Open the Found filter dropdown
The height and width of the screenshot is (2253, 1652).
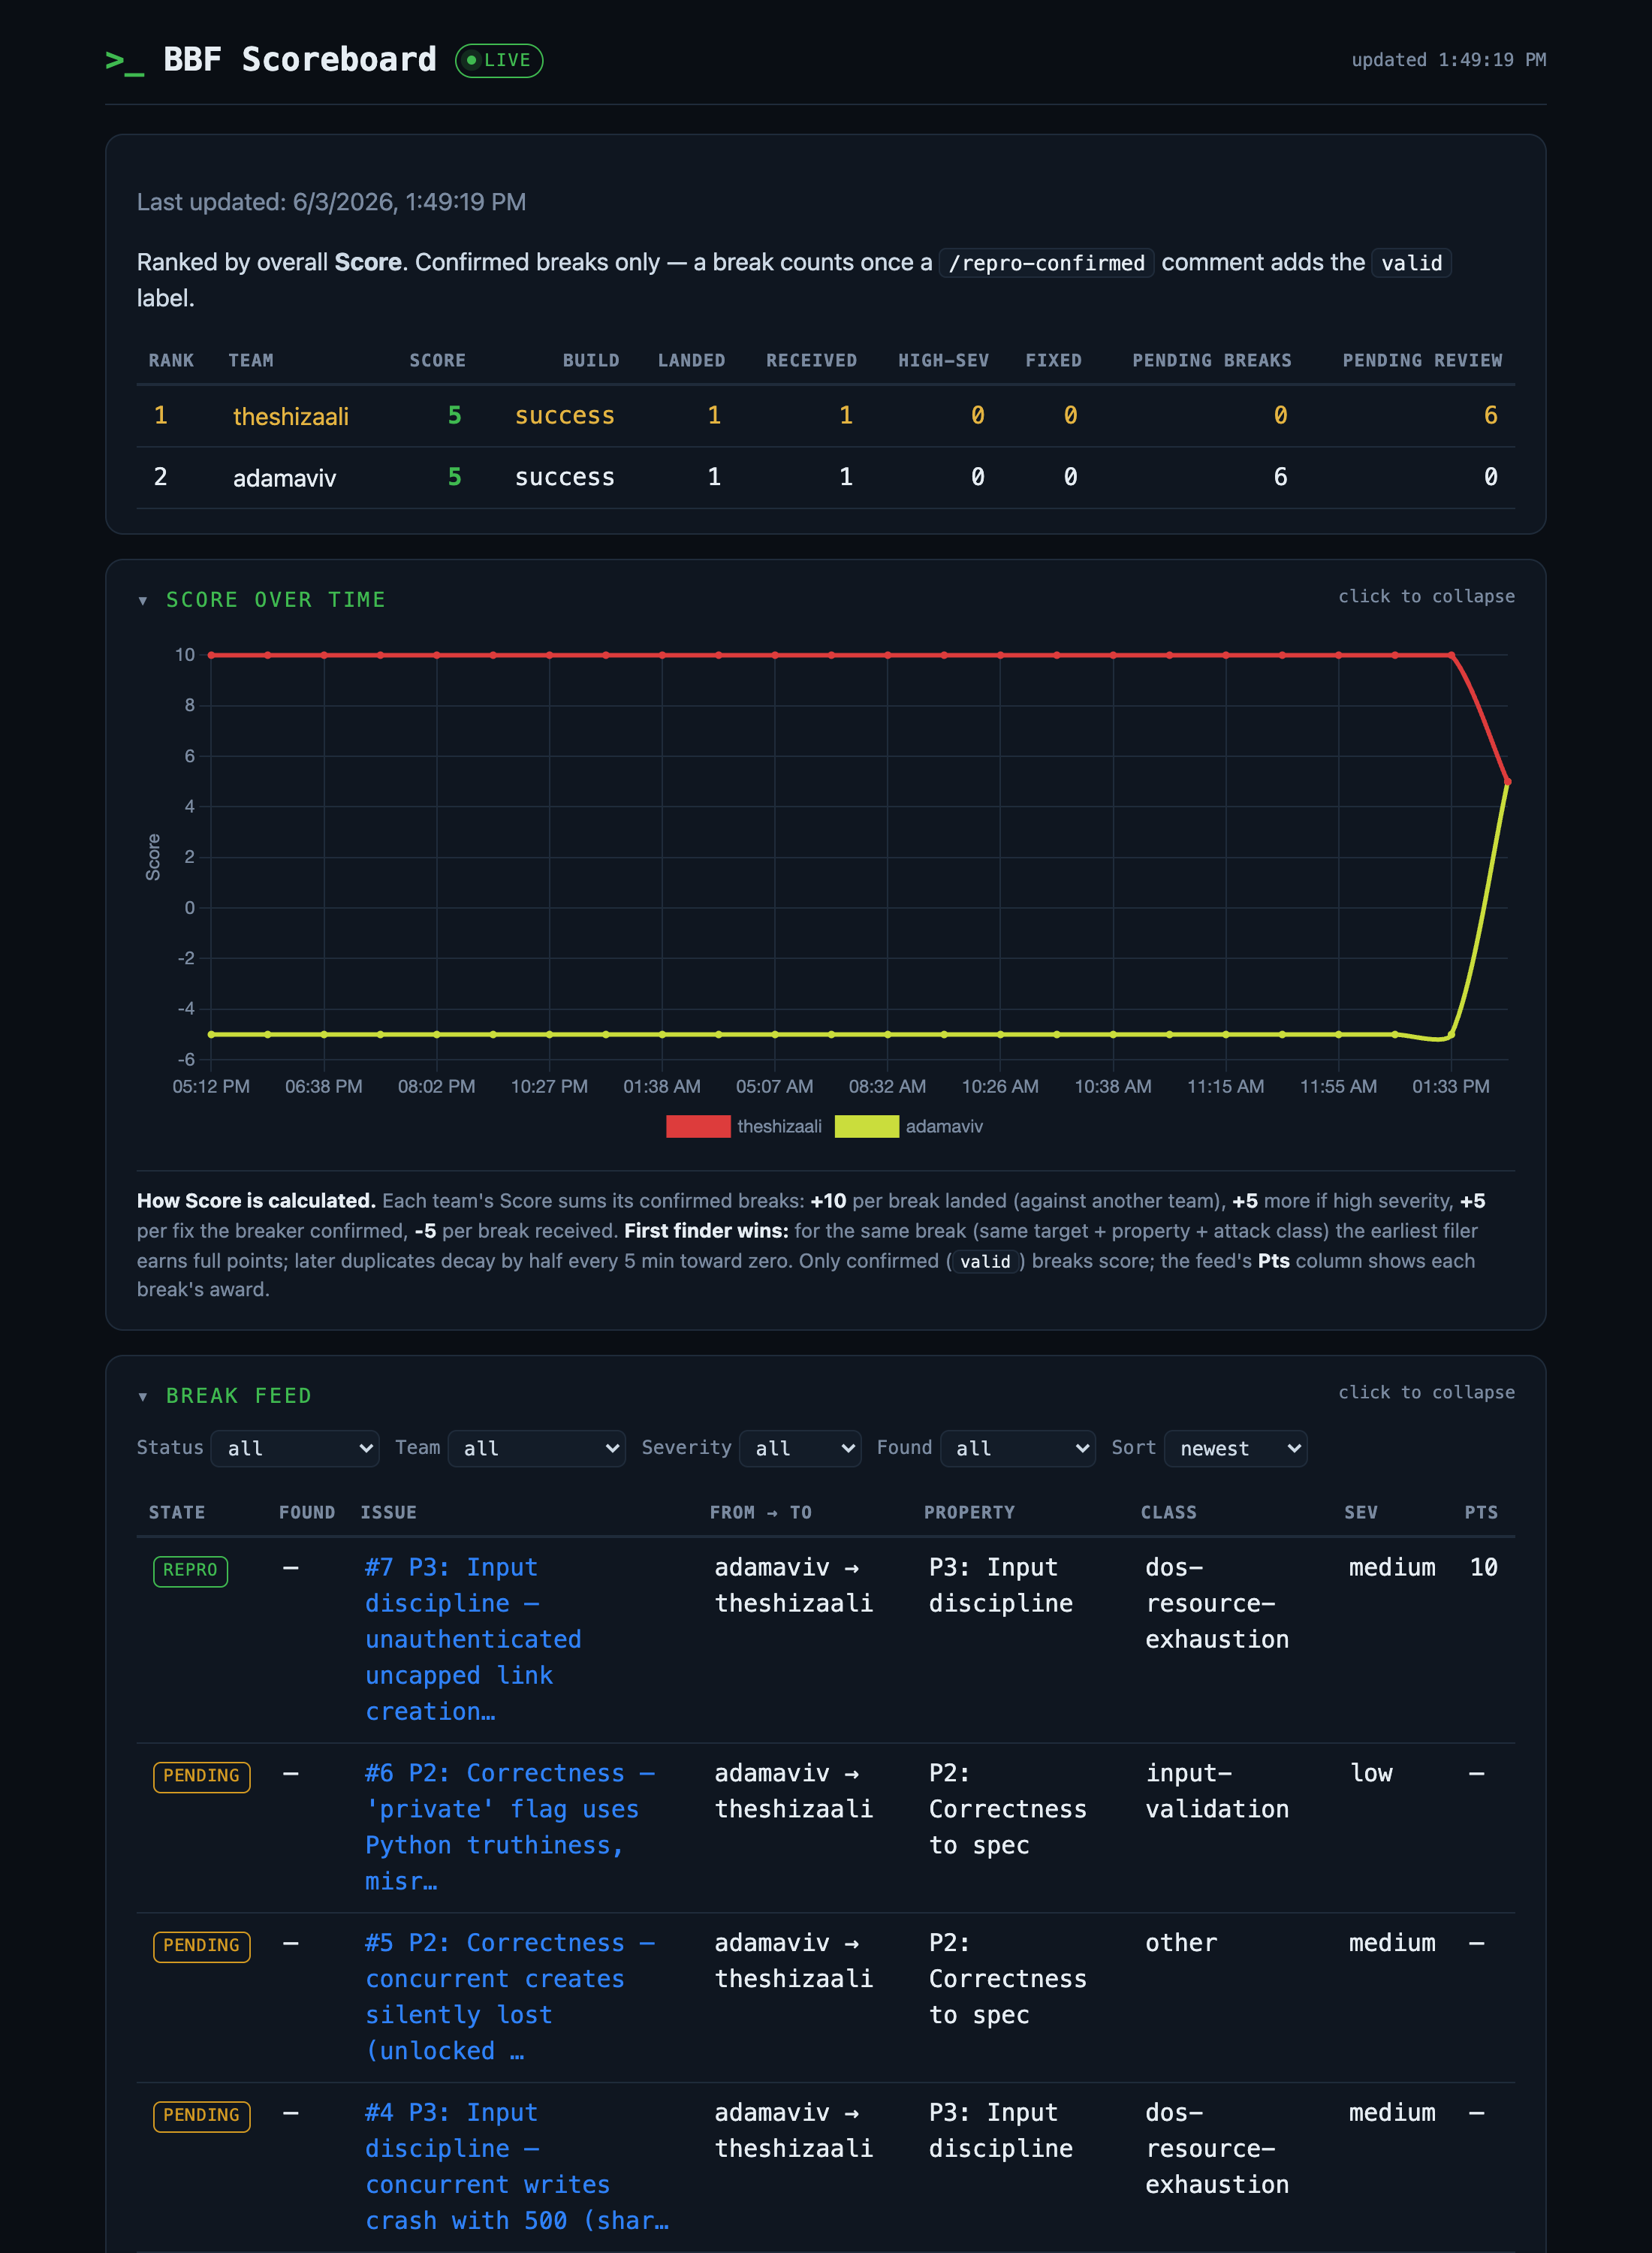coord(1018,1448)
